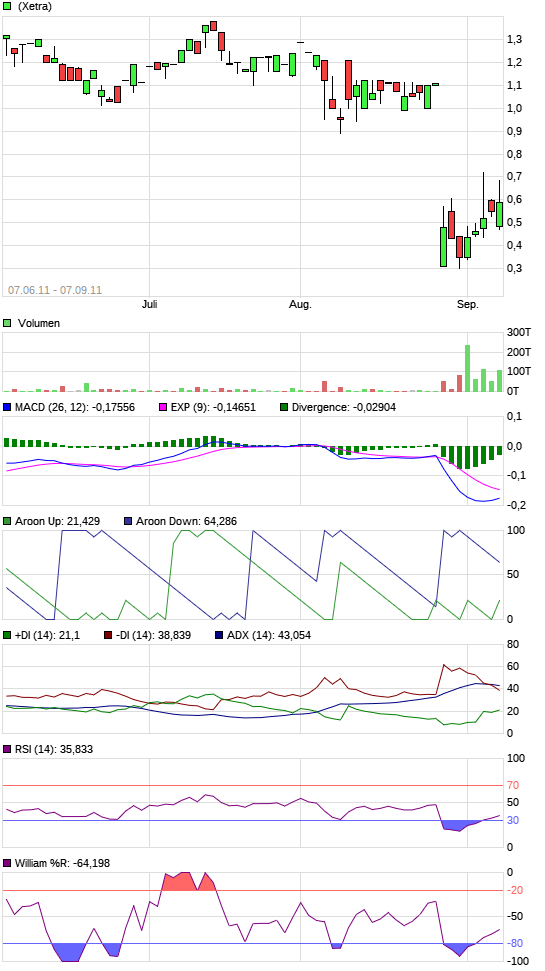Click the dark green Divergence legend swatch
Screen dimensions: 545x971
(284, 407)
